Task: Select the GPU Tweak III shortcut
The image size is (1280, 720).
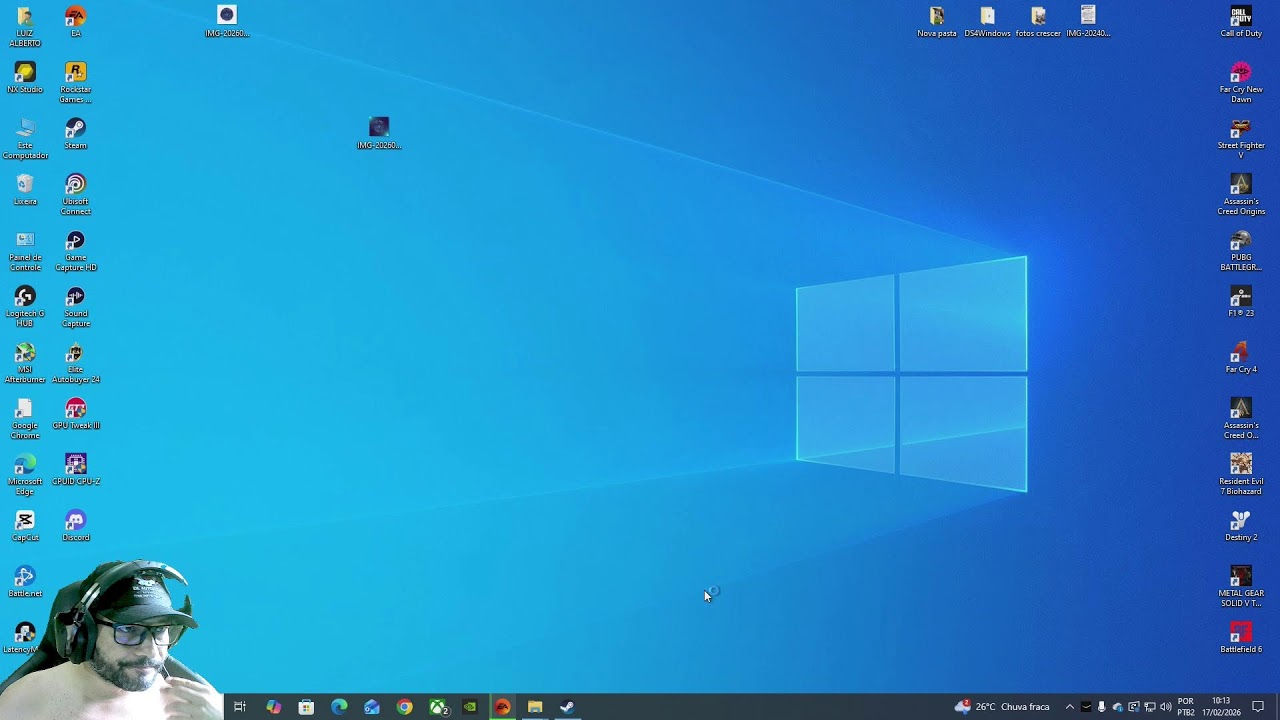Action: [x=75, y=414]
